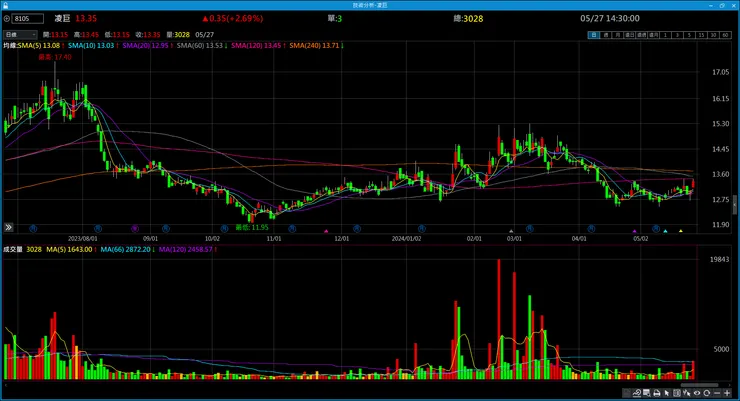Click the purple circle event marker before 09/01
This screenshot has height=401, width=740.
coord(135,228)
